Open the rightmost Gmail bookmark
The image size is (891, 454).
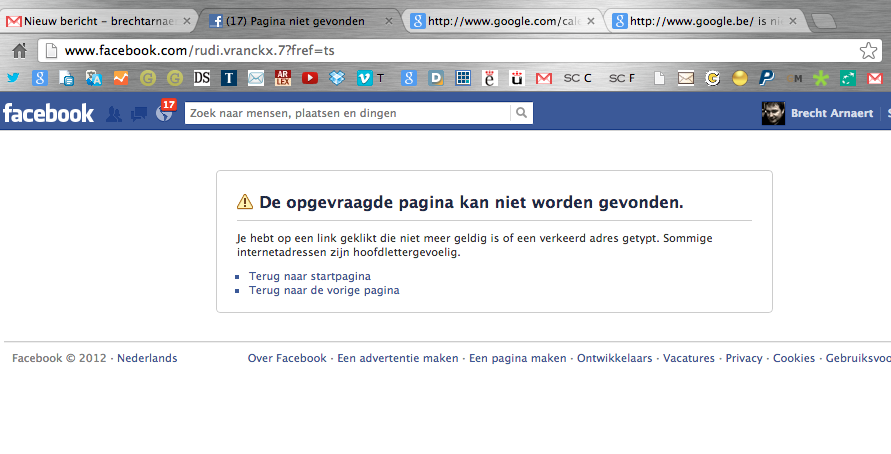coord(875,78)
